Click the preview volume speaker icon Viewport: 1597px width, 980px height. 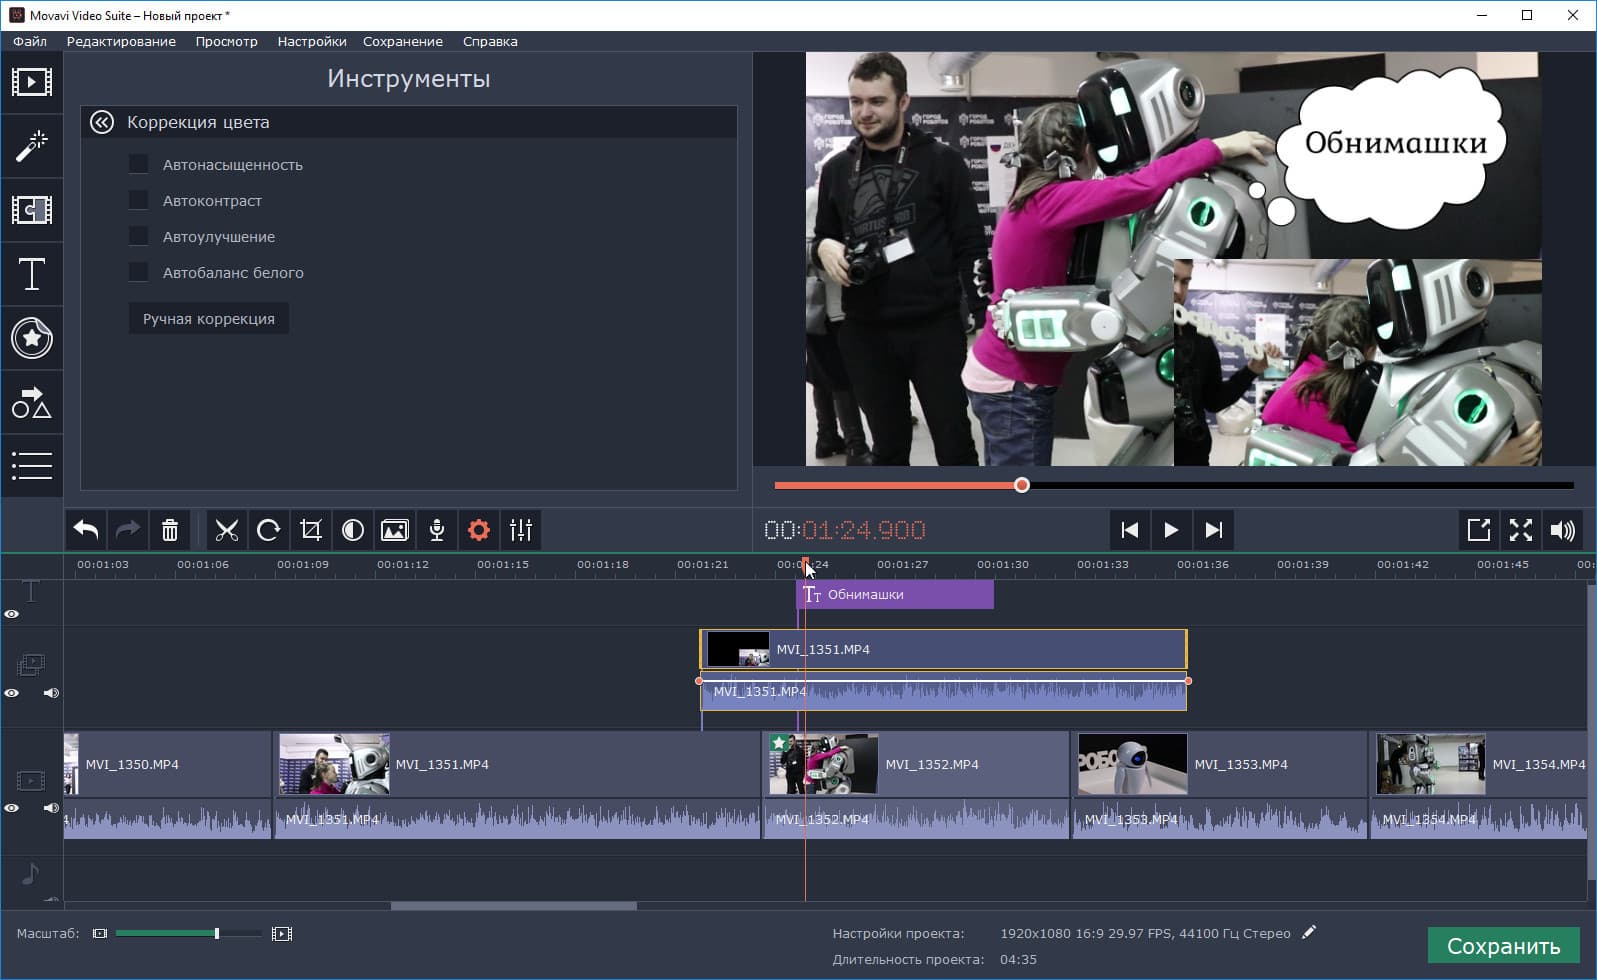tap(1563, 530)
